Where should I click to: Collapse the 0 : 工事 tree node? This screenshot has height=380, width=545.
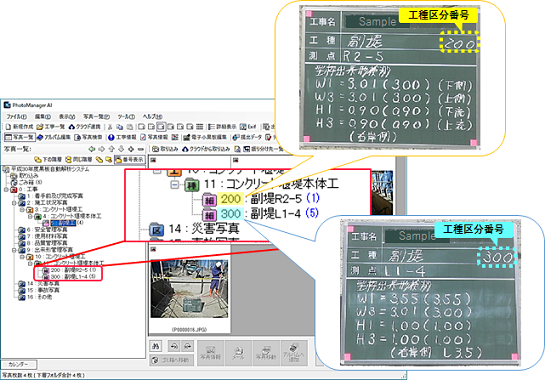point(6,189)
